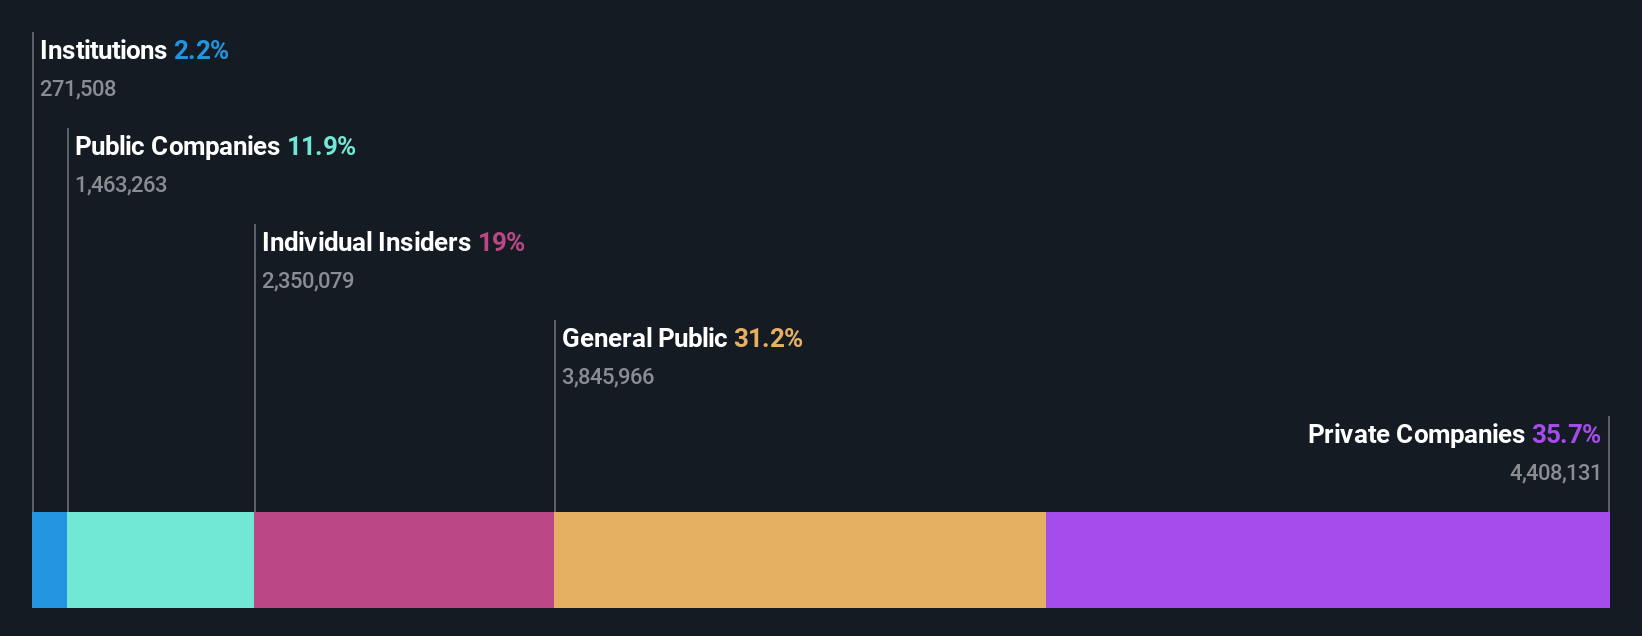This screenshot has width=1642, height=636.
Task: Click the 2,350,079 shares value
Action: 308,281
